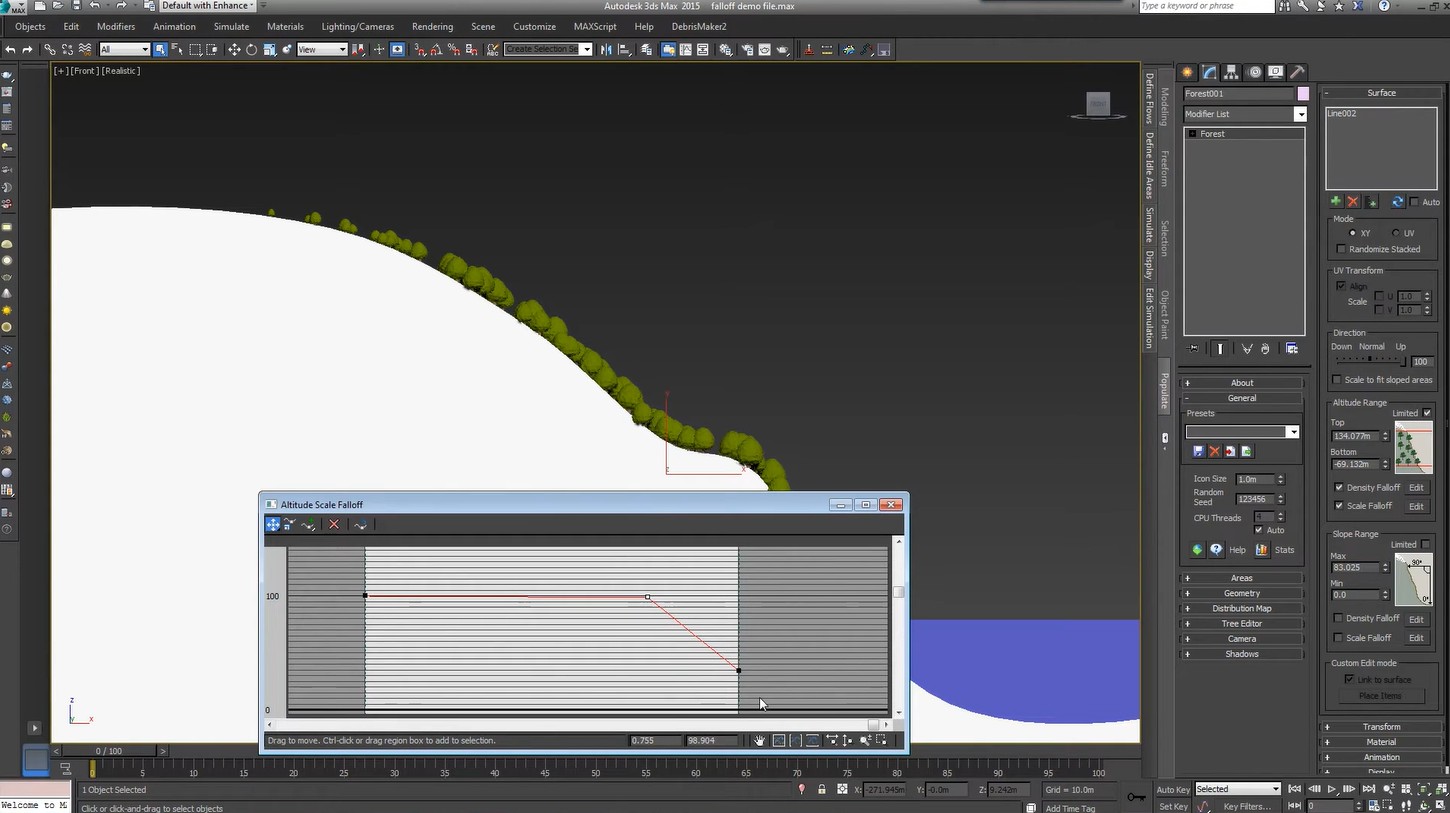Toggle the Altitude Range Limited checkbox
1450x813 pixels.
(1427, 413)
